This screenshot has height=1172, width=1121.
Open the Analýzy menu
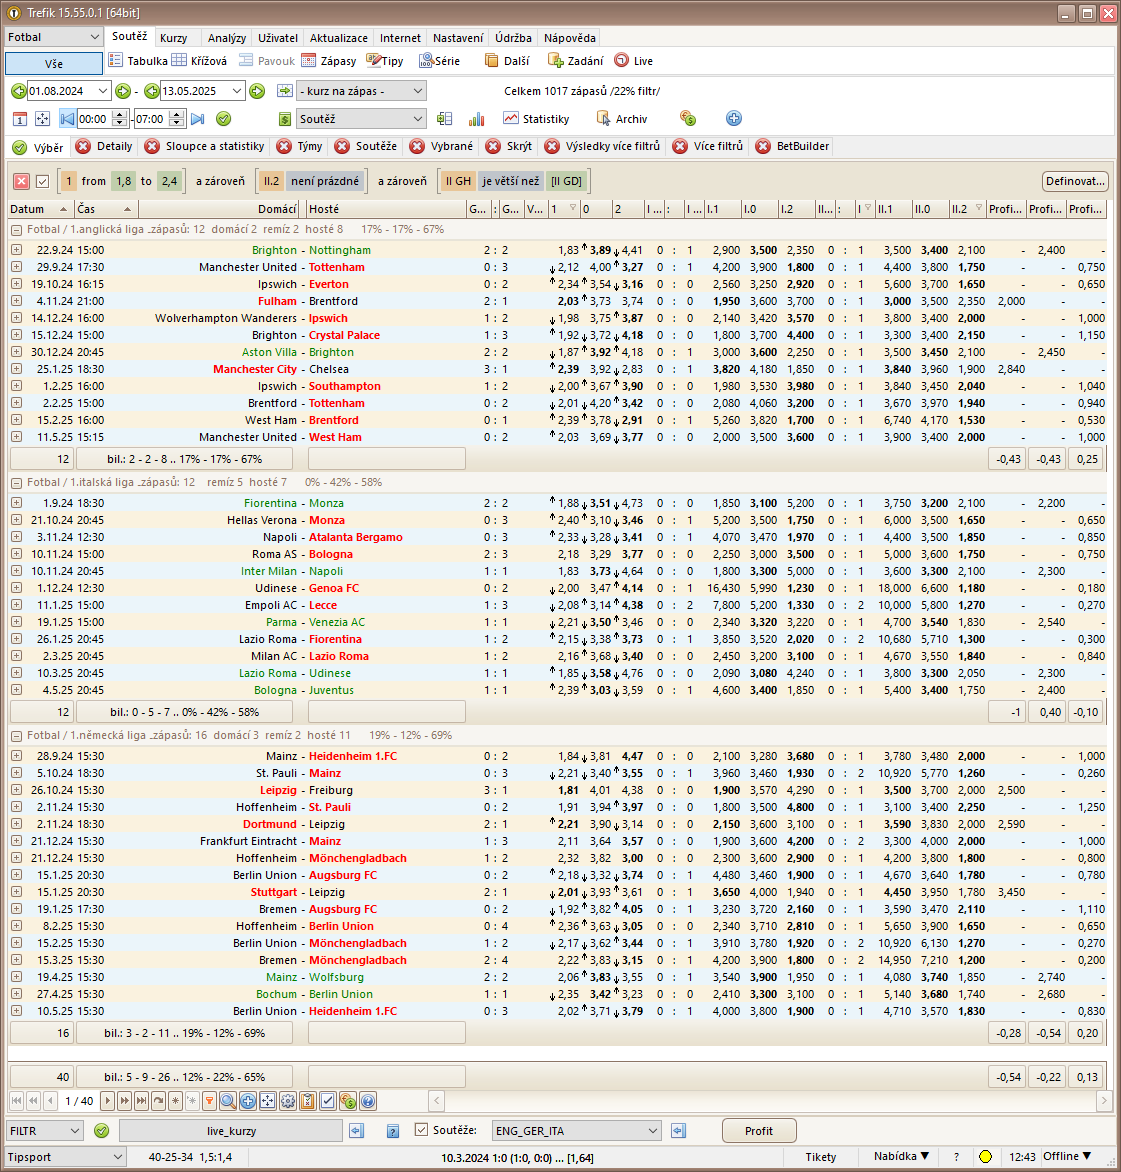(x=226, y=38)
